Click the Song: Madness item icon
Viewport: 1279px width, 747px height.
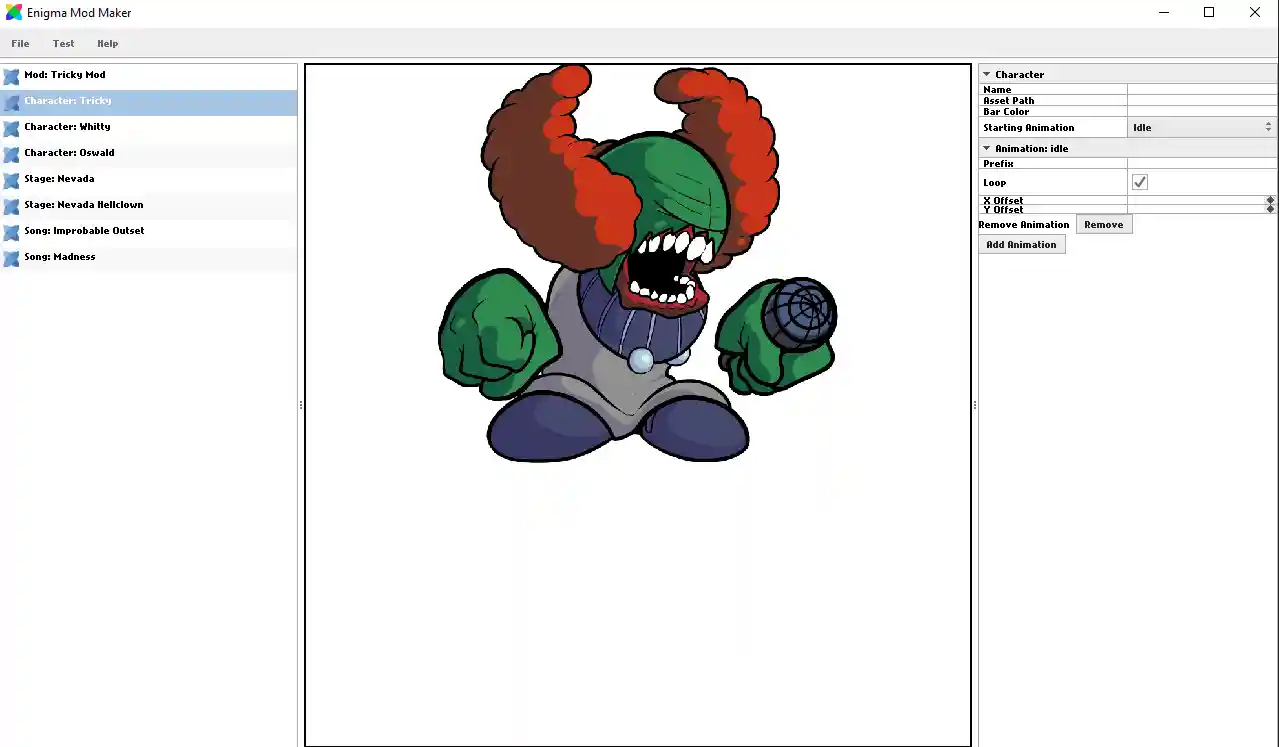(11, 257)
